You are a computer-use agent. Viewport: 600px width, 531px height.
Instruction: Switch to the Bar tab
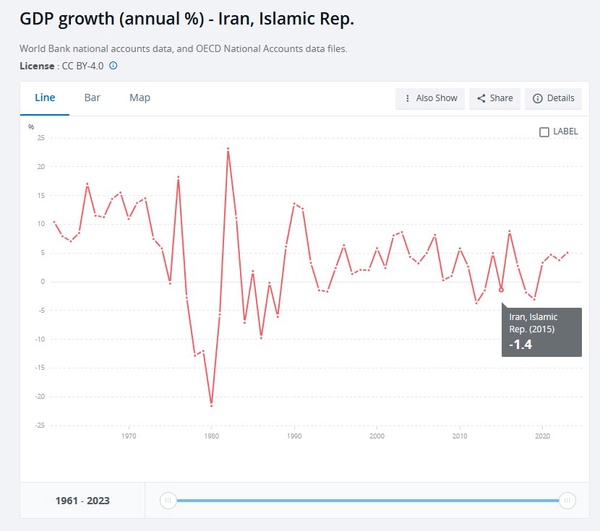(x=92, y=98)
